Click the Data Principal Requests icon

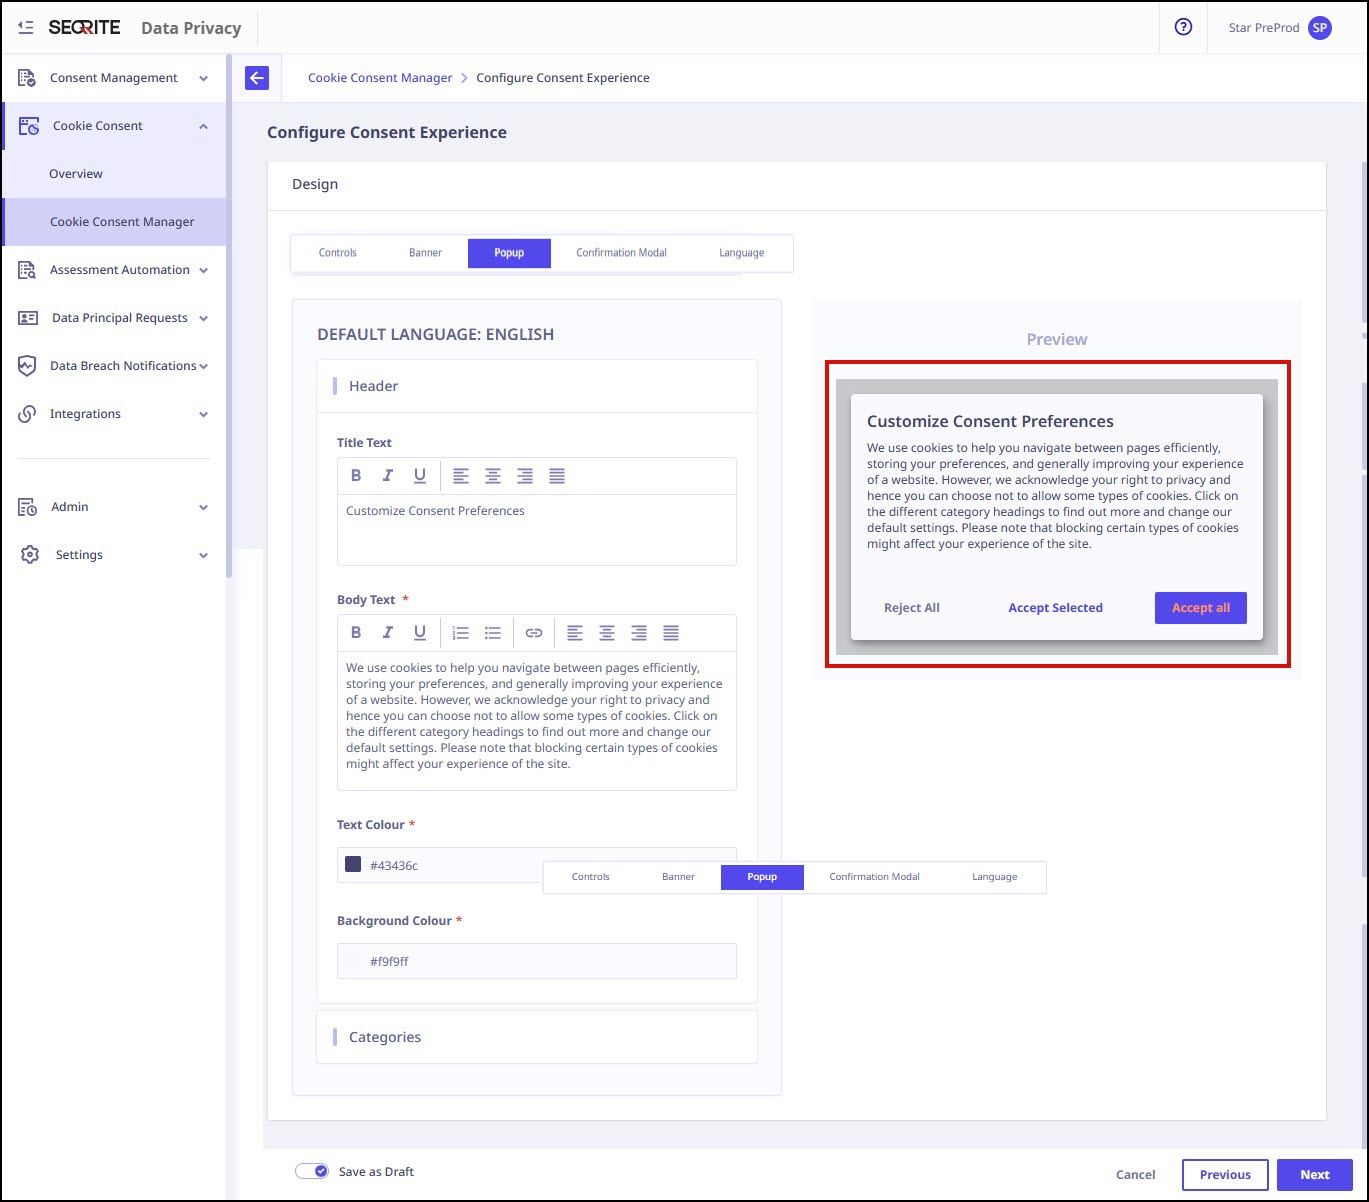[28, 318]
